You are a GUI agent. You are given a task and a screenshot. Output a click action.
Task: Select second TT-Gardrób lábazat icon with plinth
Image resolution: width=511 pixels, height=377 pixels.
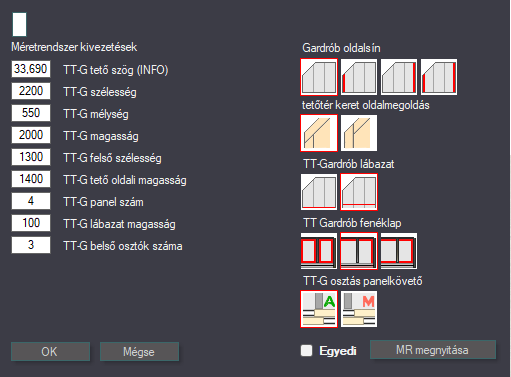pos(359,192)
